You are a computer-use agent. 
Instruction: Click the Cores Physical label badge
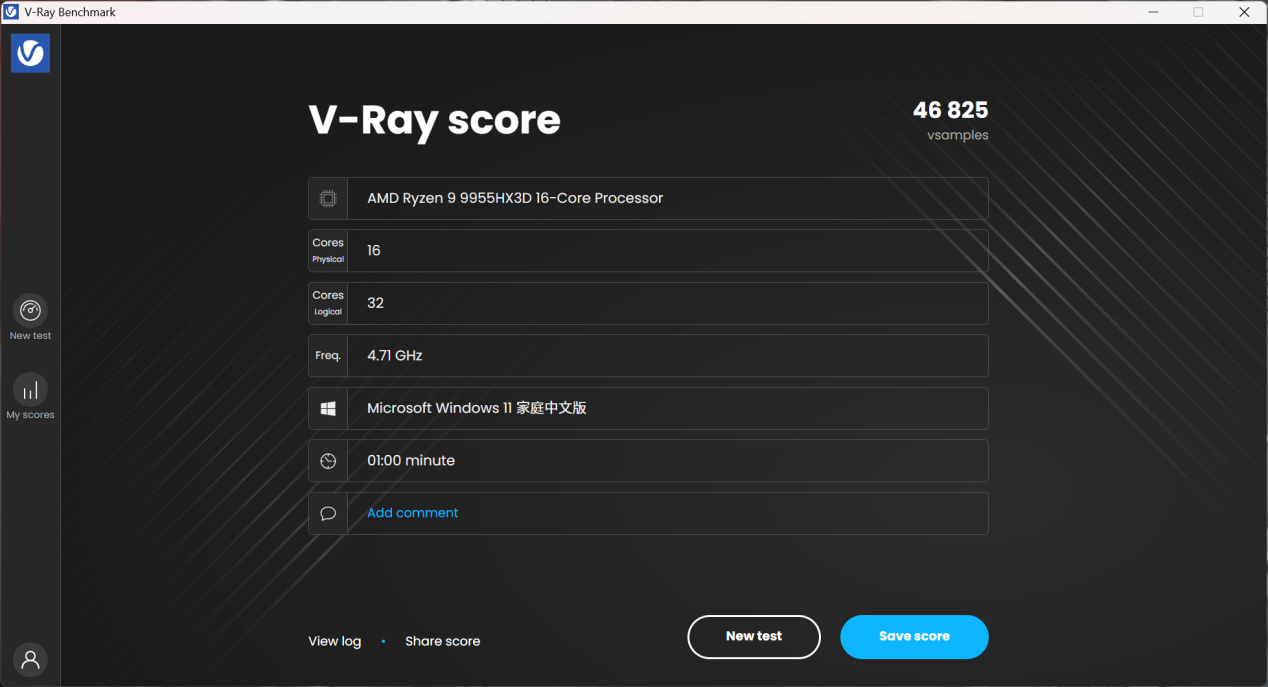click(327, 250)
